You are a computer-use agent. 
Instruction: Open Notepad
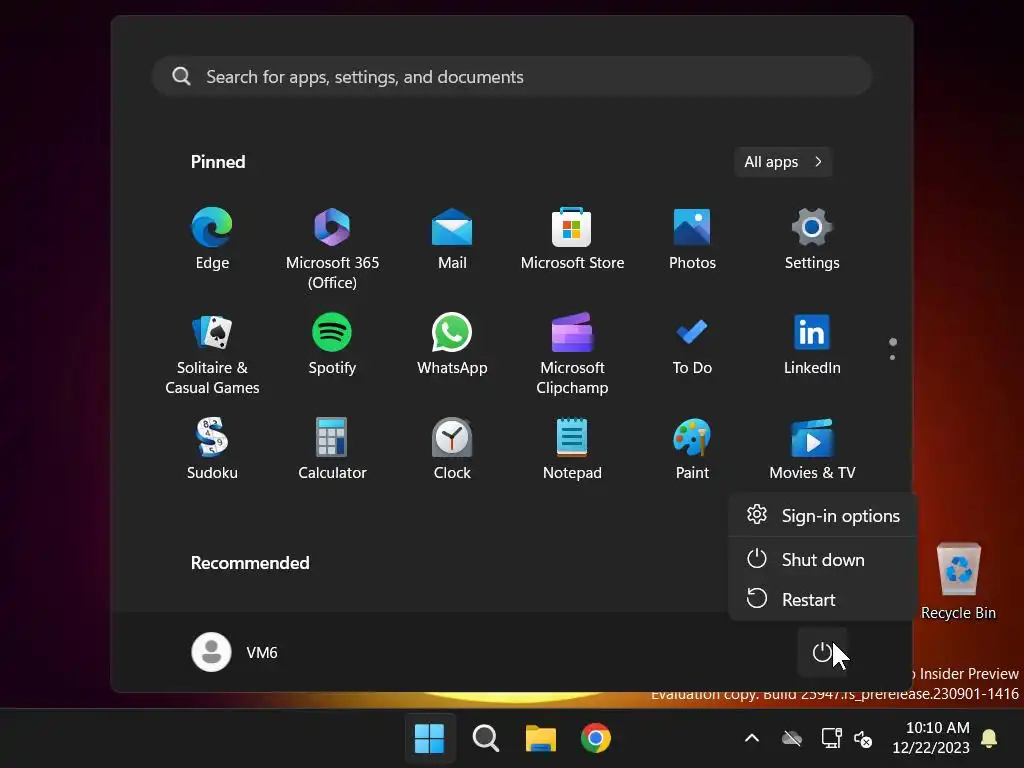pos(572,449)
